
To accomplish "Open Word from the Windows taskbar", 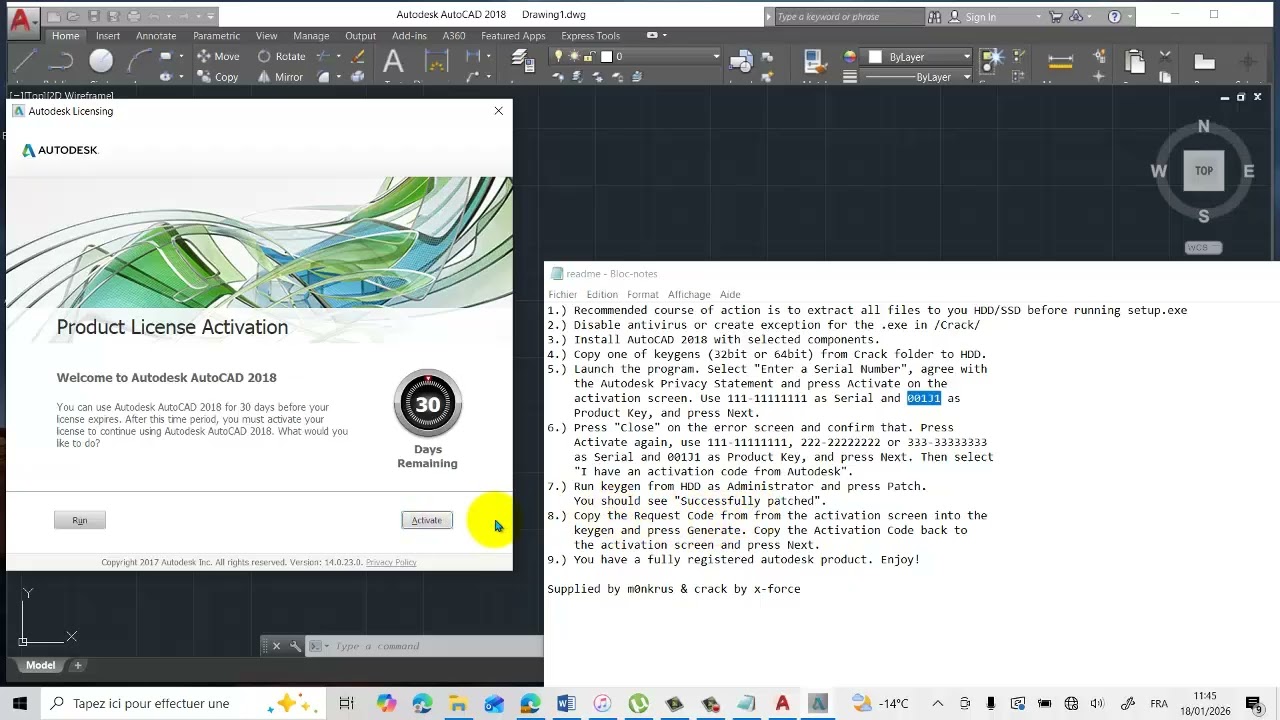I will [x=566, y=703].
